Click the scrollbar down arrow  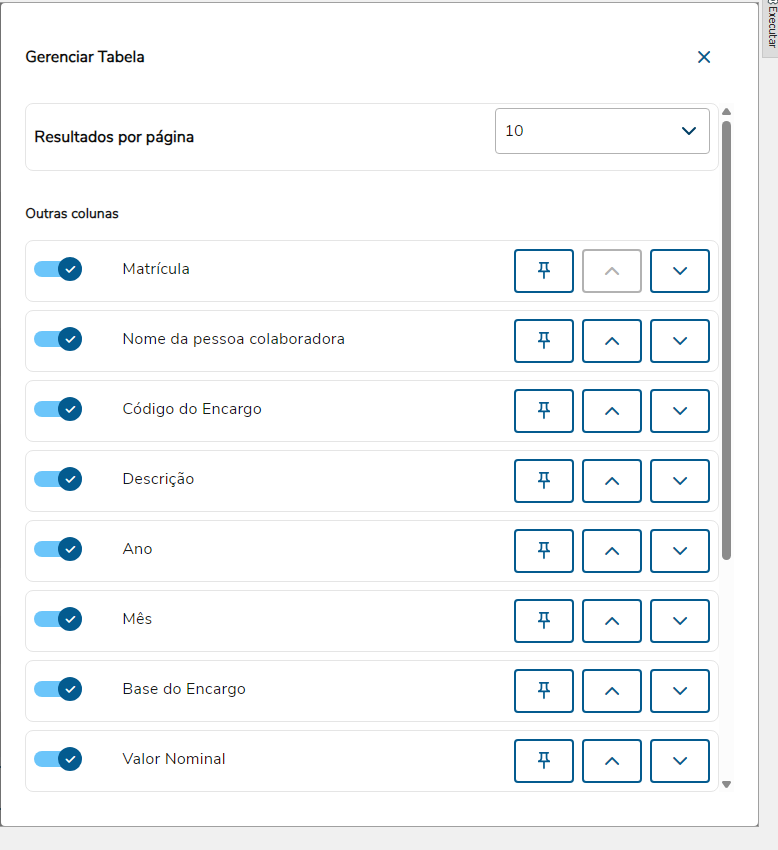[727, 784]
